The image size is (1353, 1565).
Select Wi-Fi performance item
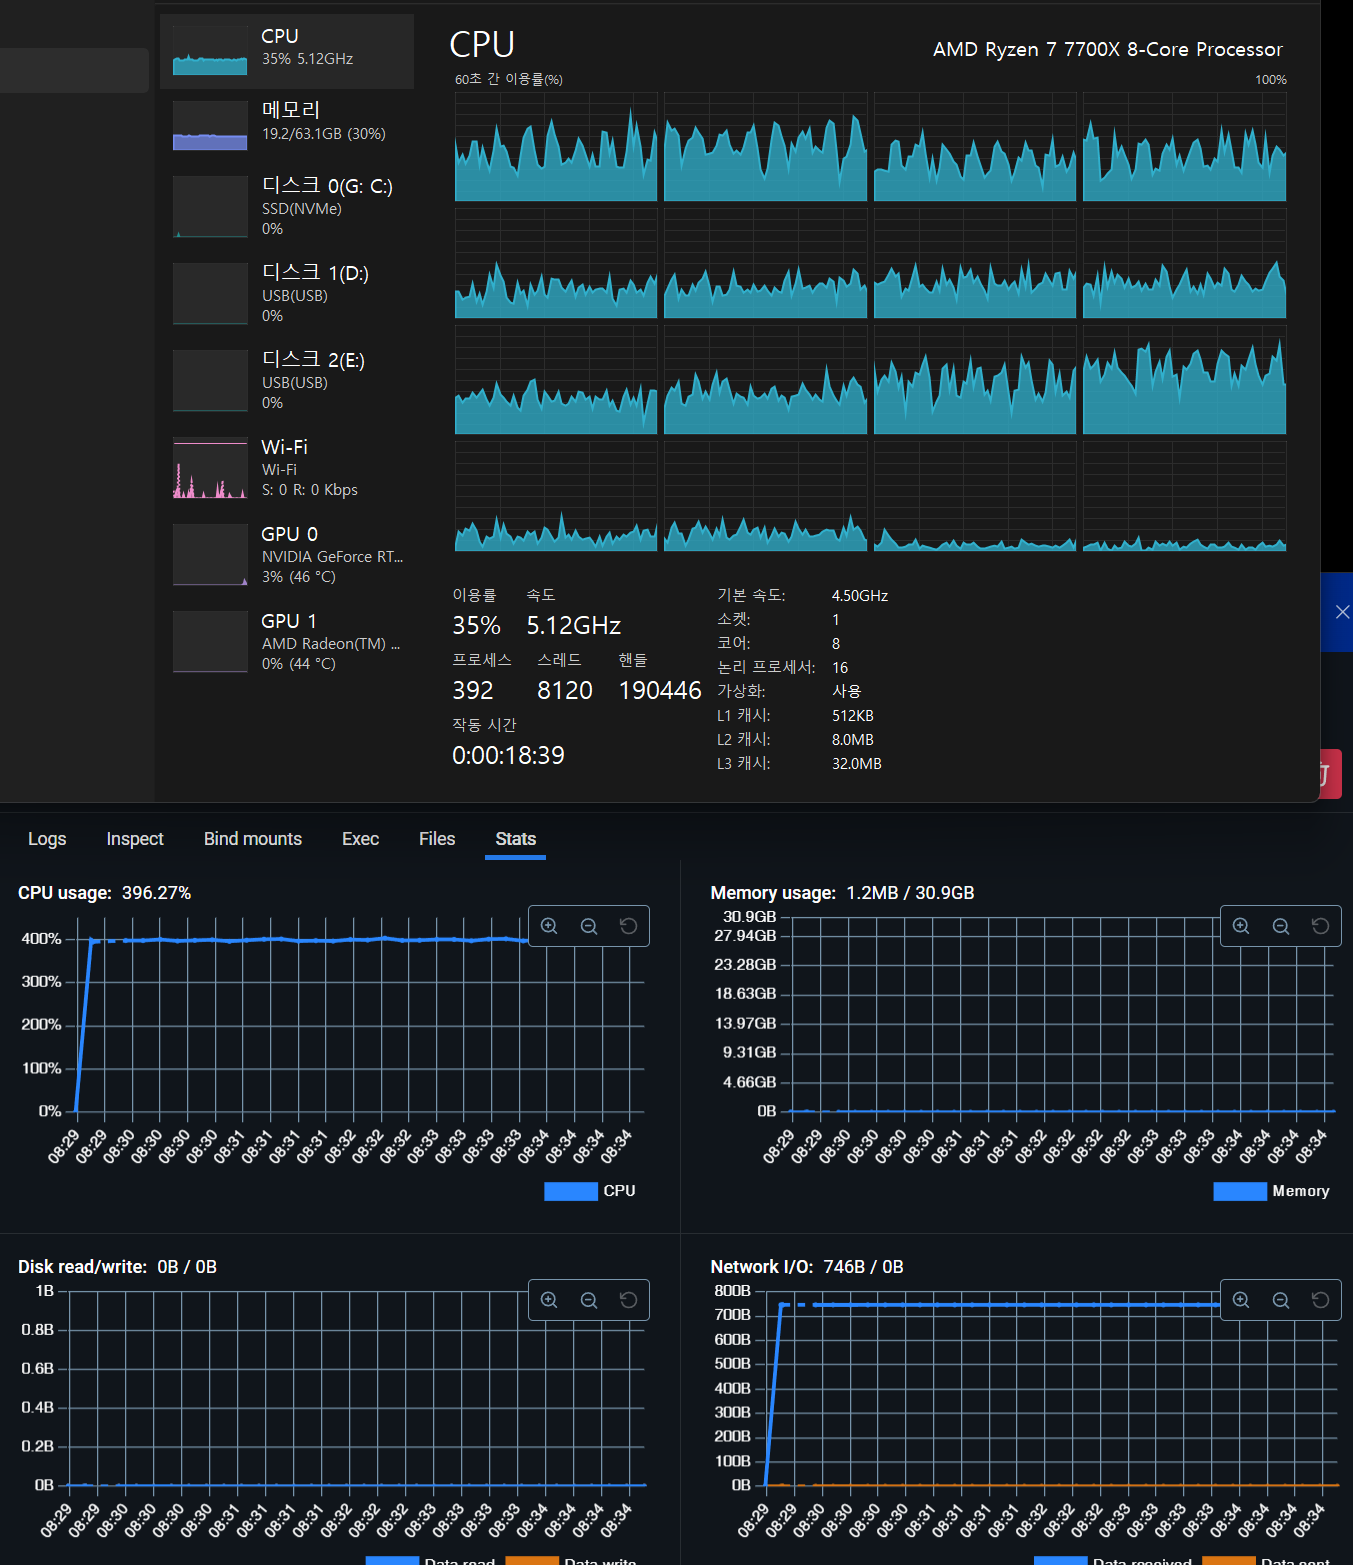coord(287,468)
